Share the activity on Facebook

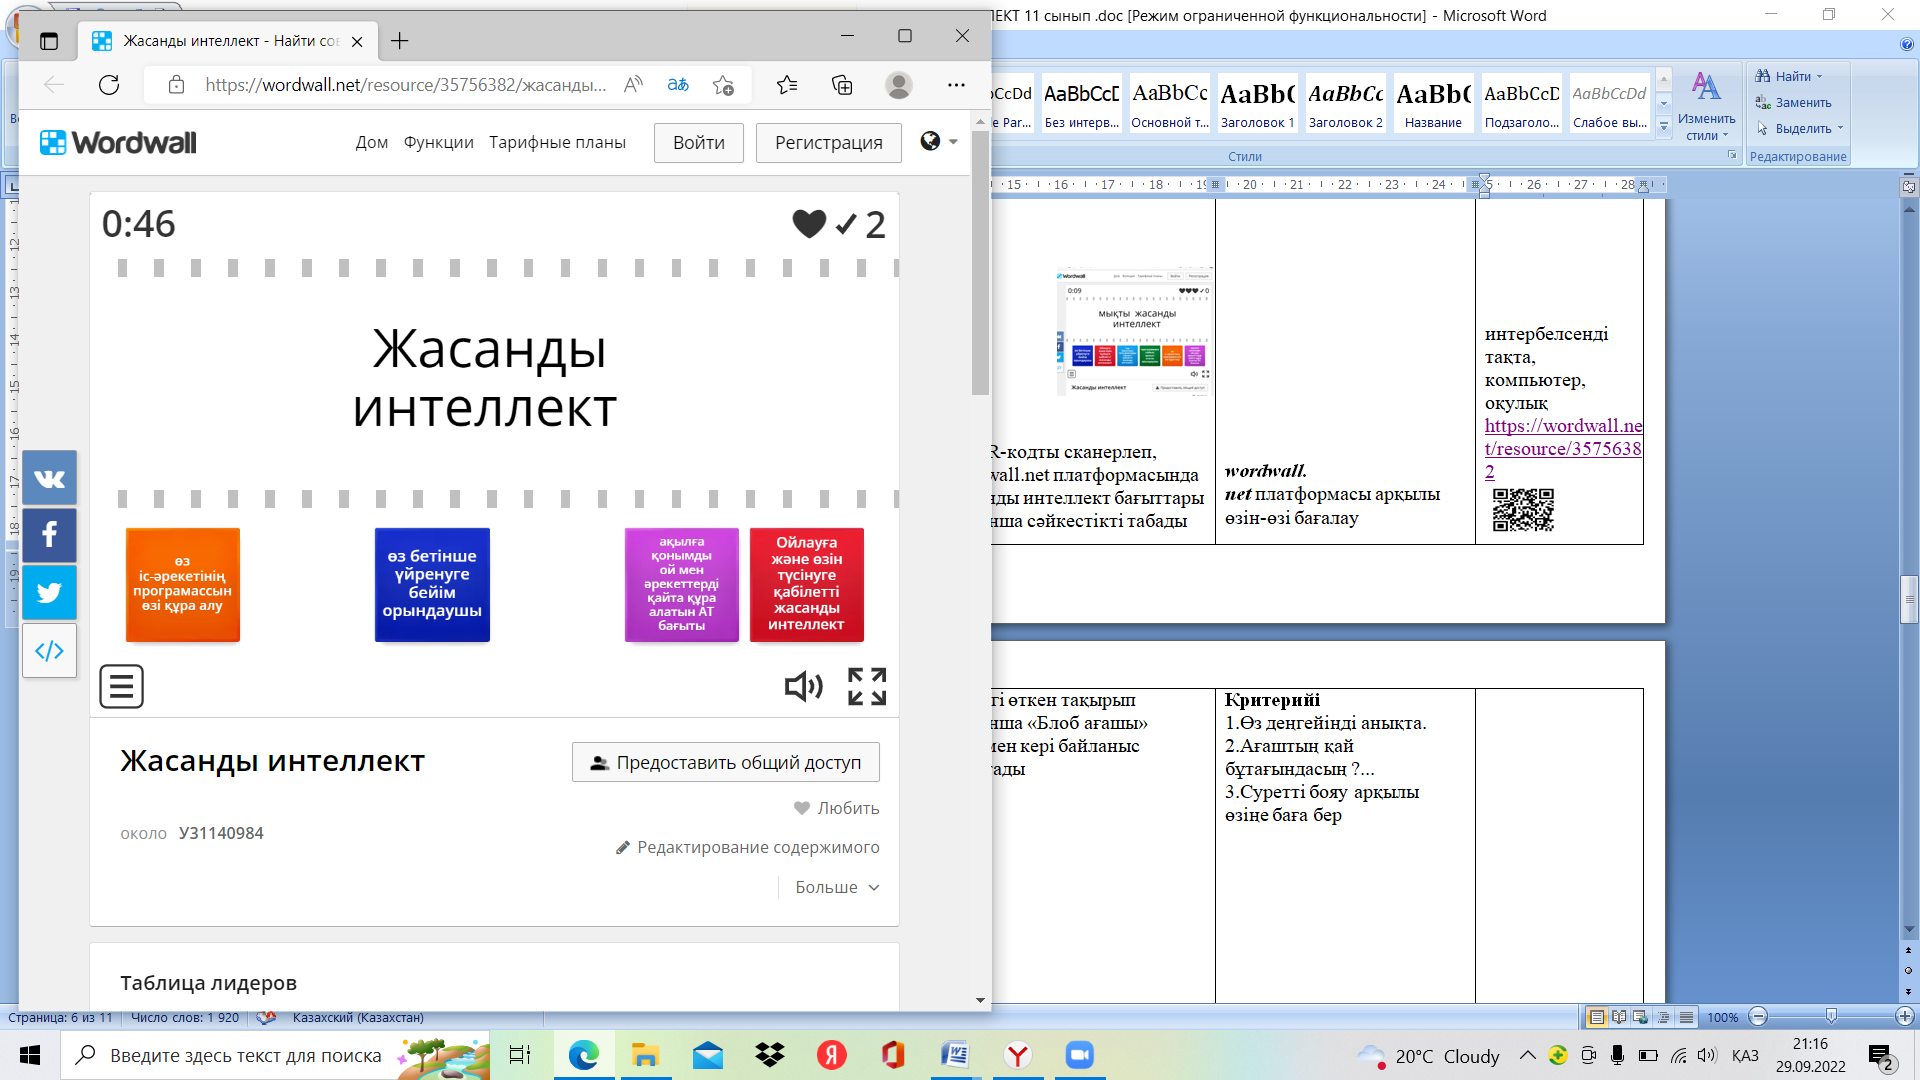[49, 535]
